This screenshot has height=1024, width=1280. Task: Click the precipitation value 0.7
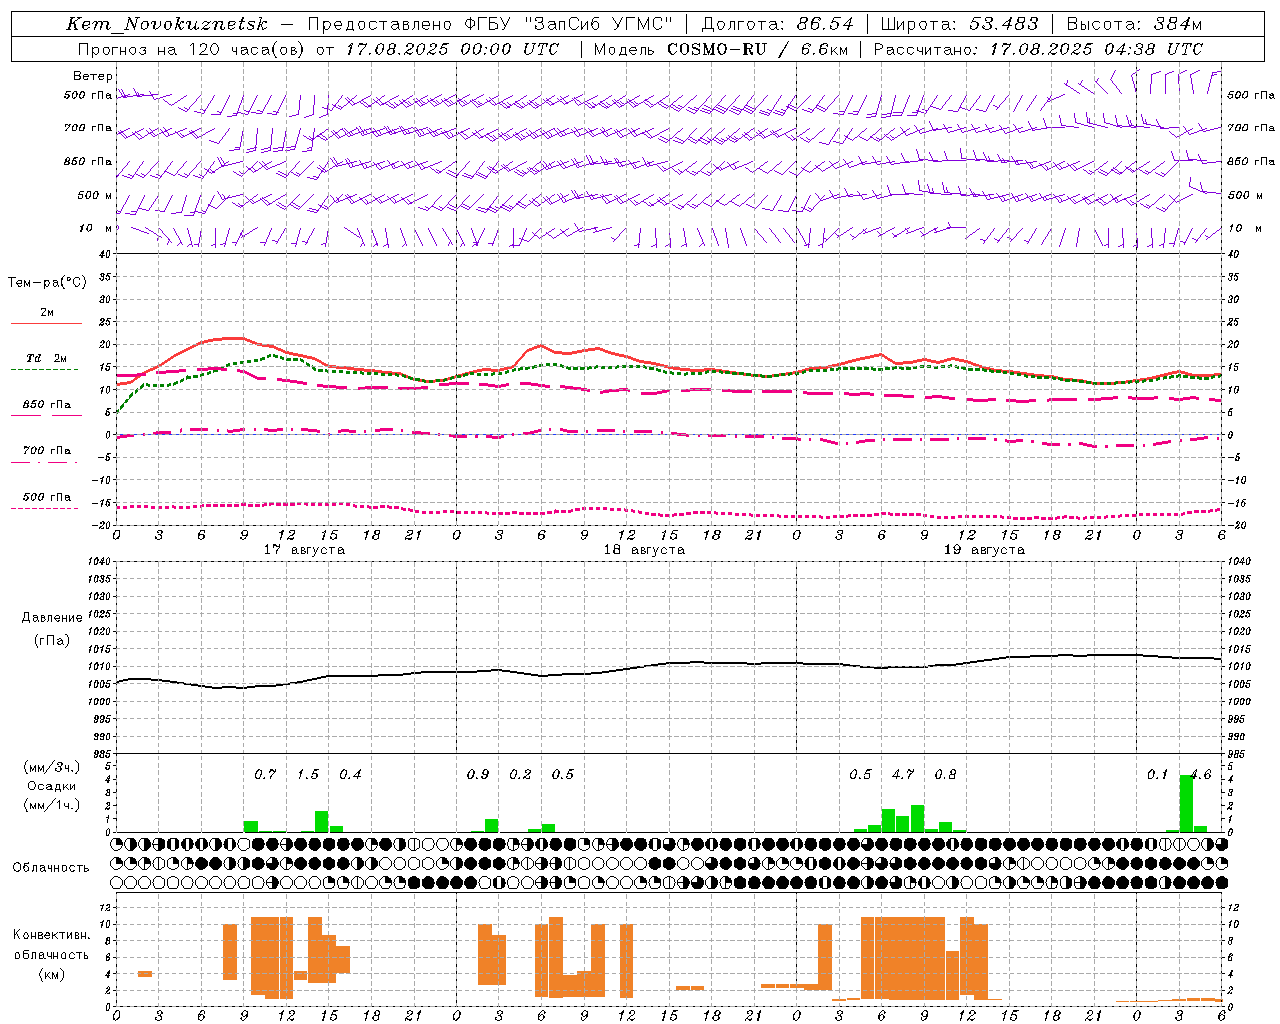click(265, 775)
